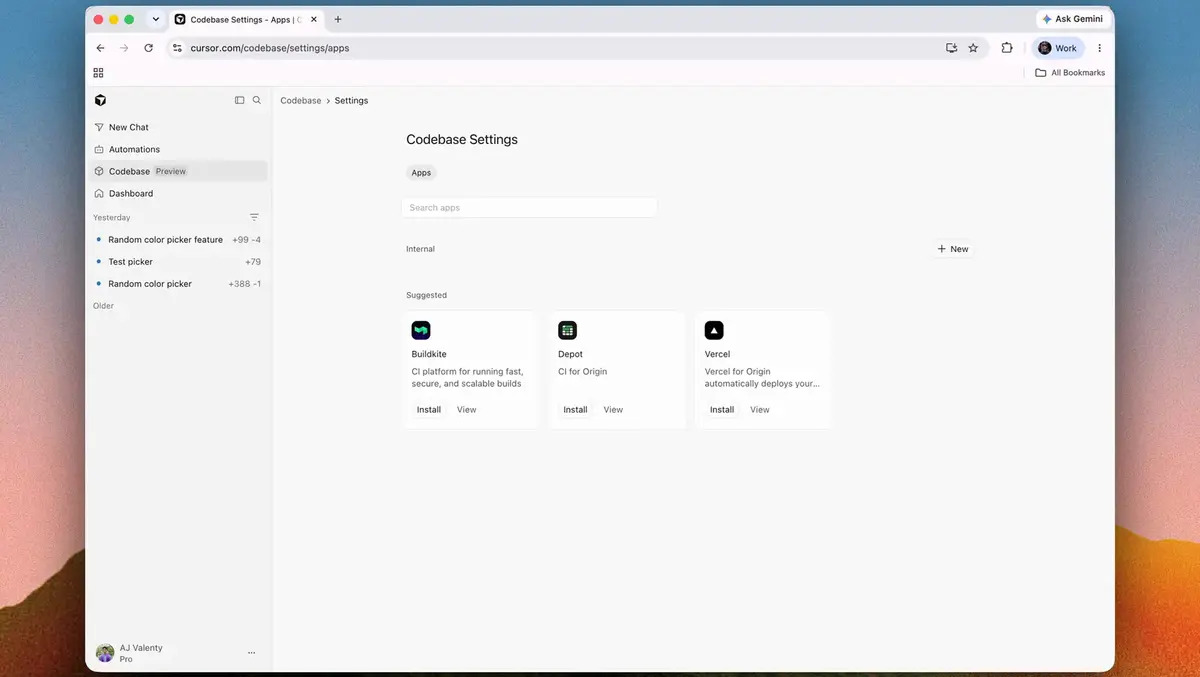
Task: Reload the page
Action: 149,48
